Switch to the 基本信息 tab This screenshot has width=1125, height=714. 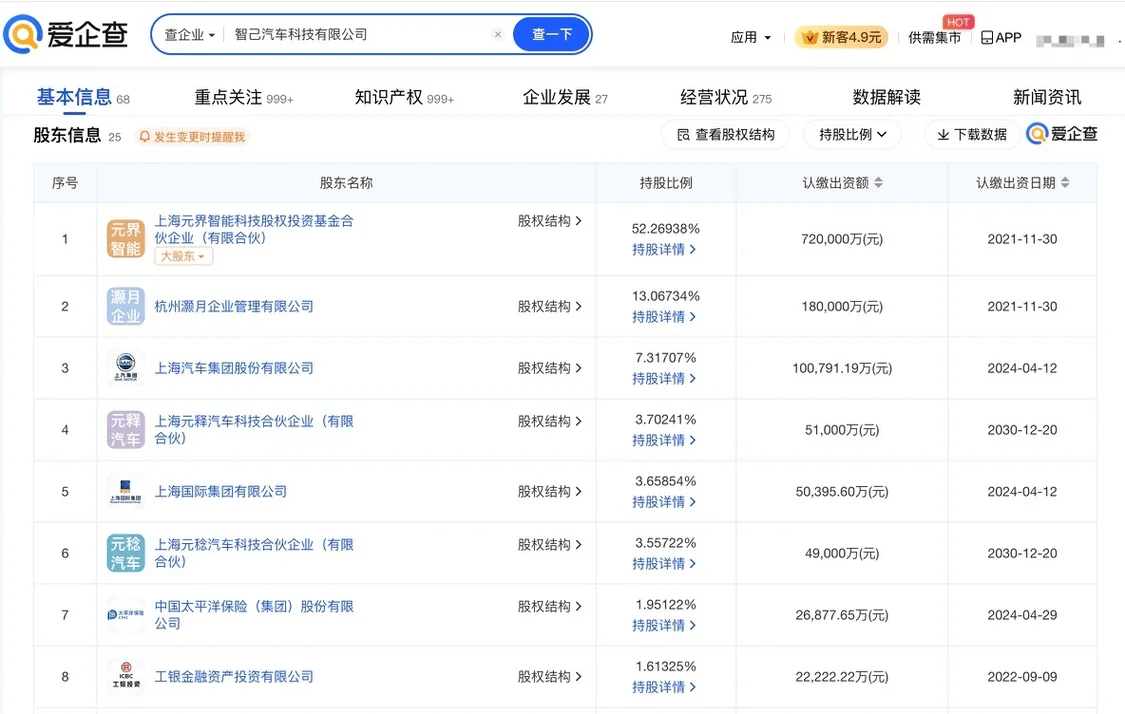coord(83,97)
